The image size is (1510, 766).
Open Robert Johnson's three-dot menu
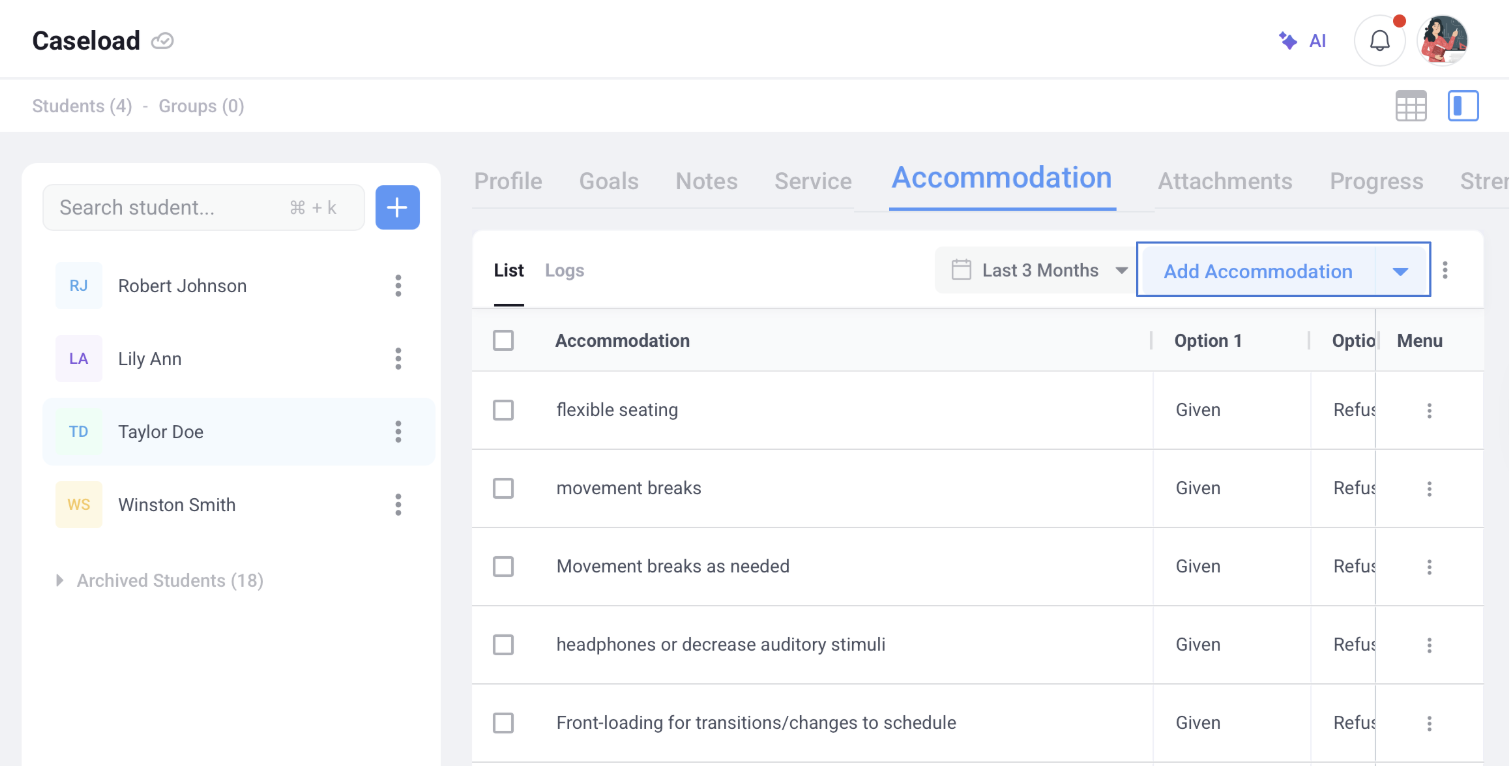(398, 286)
